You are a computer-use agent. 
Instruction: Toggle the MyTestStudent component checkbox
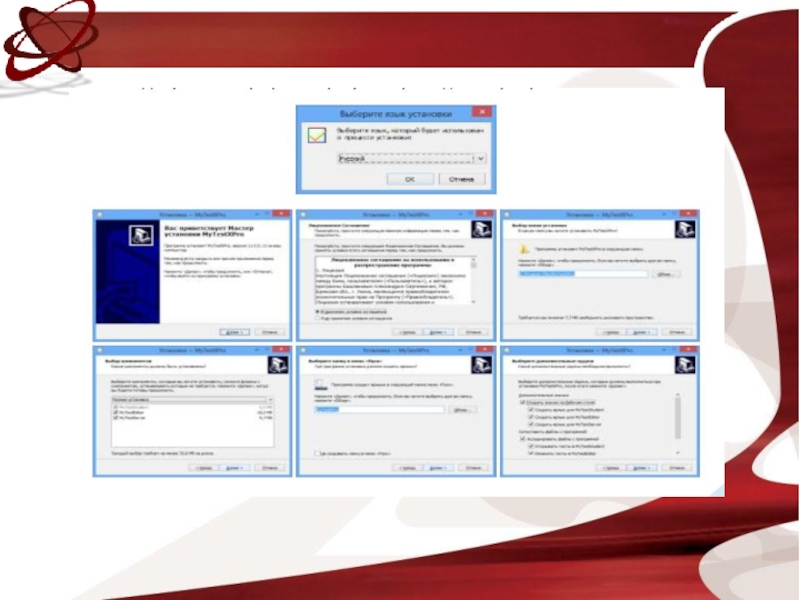116,407
